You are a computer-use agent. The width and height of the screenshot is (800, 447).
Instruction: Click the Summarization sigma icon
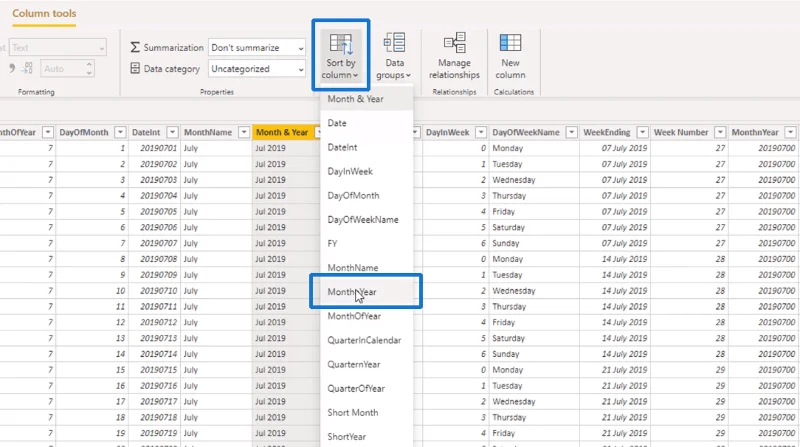pos(135,47)
